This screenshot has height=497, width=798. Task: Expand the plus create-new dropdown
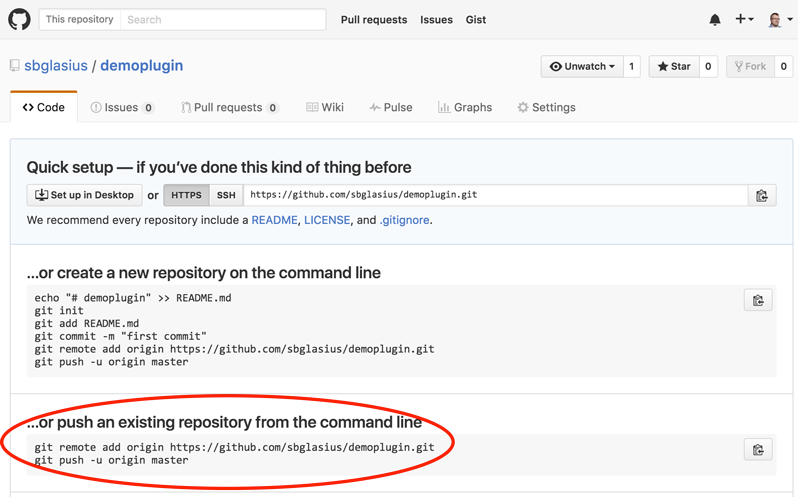[744, 19]
